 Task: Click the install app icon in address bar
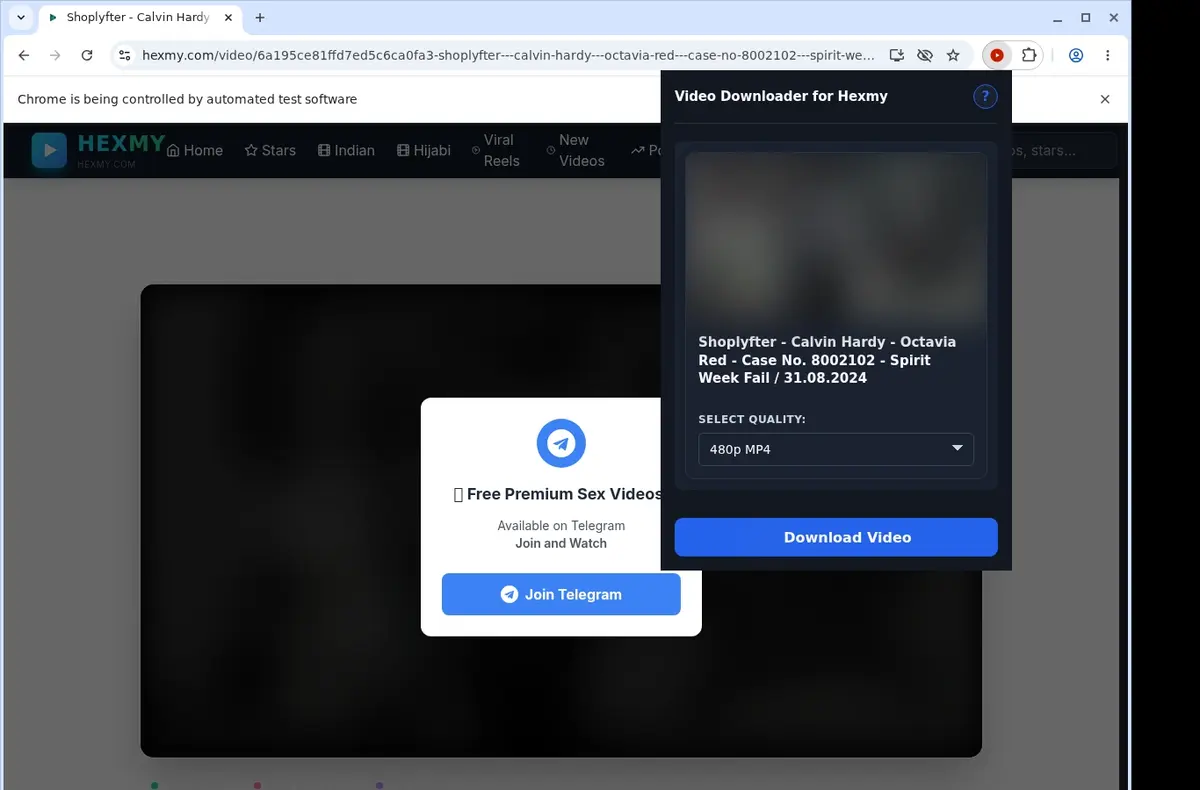pyautogui.click(x=897, y=56)
